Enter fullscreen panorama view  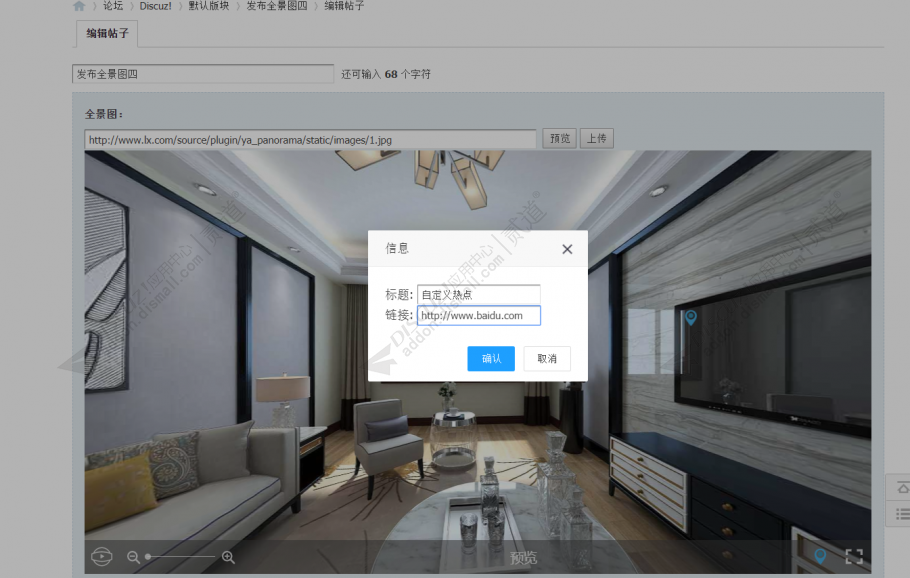click(854, 557)
